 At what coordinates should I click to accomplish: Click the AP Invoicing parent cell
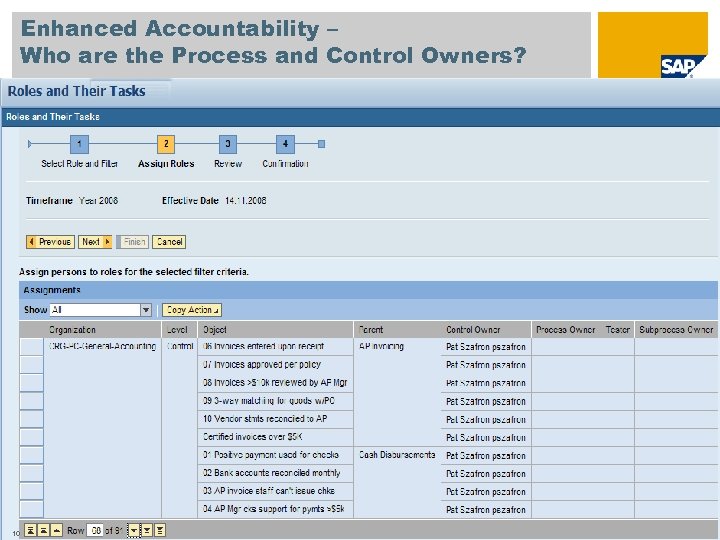pyautogui.click(x=381, y=346)
